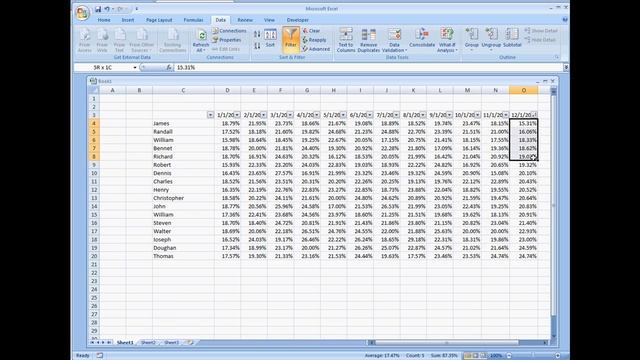The image size is (640, 360).
Task: Click the From Web icon
Action: pyautogui.click(x=102, y=40)
